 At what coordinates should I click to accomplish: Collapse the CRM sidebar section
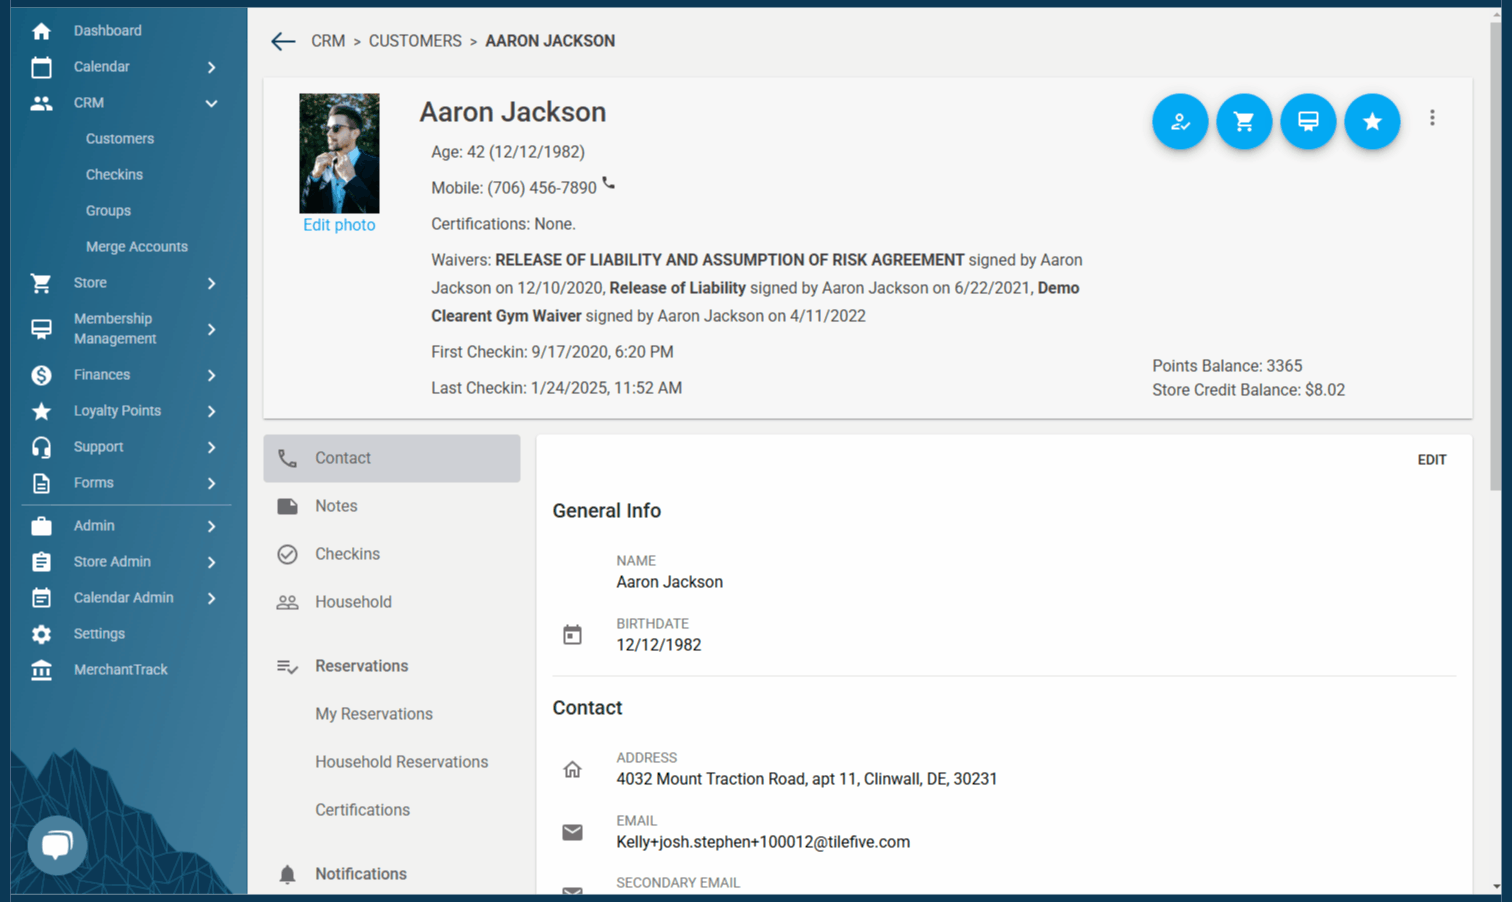211,103
